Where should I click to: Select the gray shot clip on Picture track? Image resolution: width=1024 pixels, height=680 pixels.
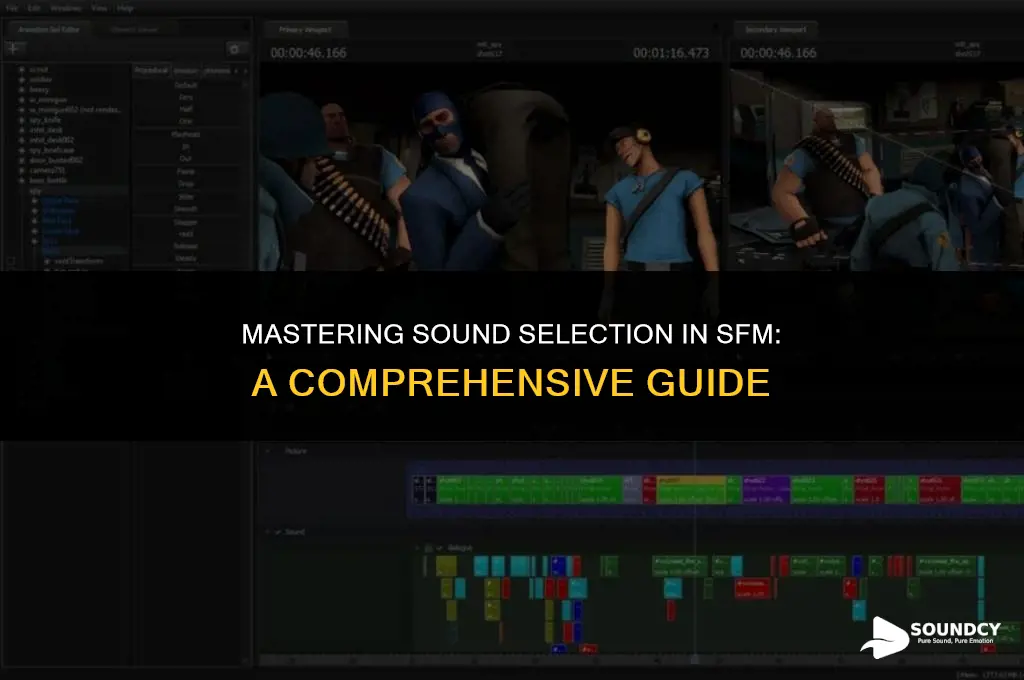(632, 490)
